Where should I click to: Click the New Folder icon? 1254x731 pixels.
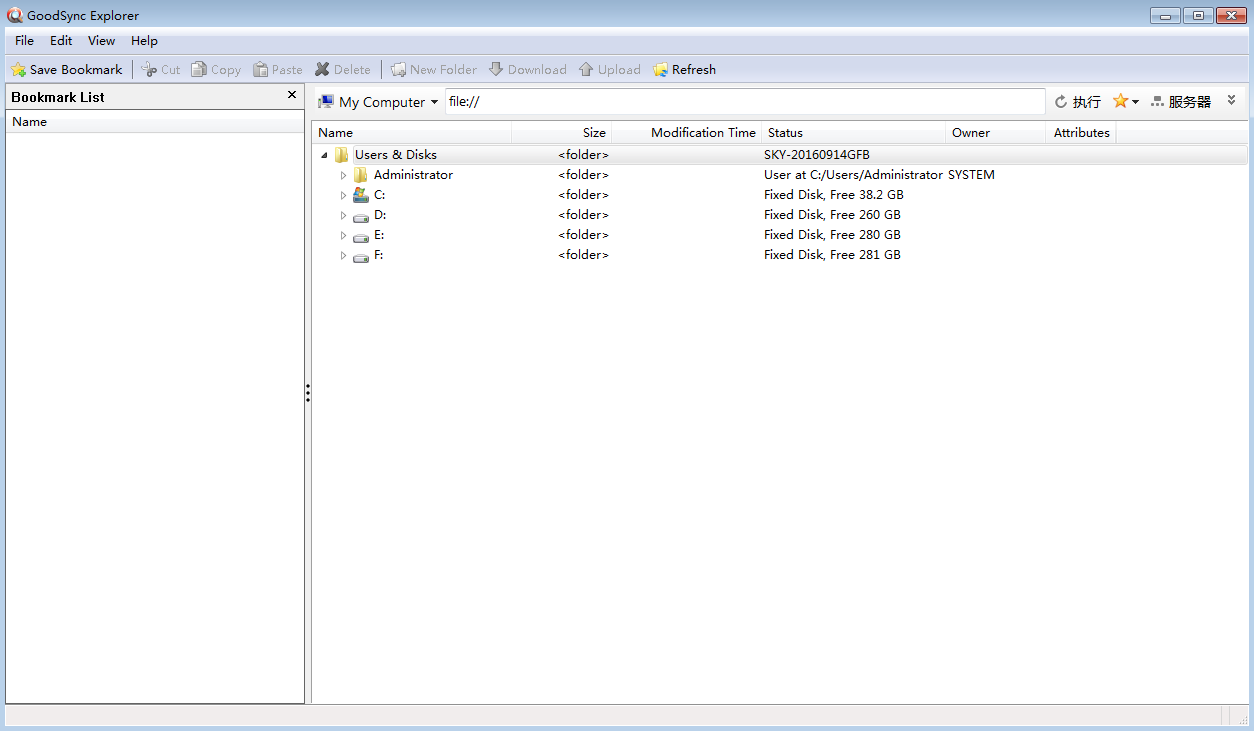[398, 70]
